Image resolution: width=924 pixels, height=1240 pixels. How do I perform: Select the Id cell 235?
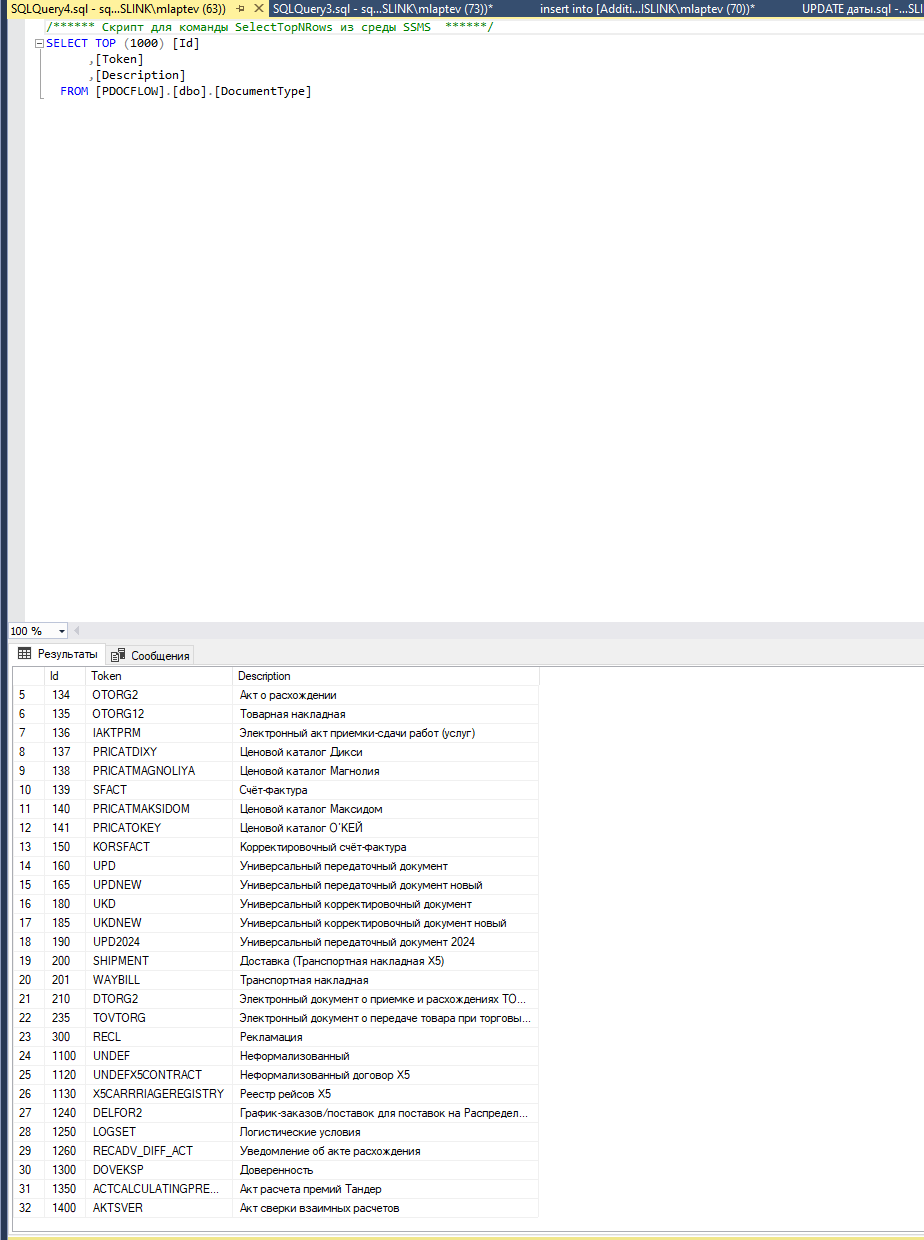[65, 1018]
